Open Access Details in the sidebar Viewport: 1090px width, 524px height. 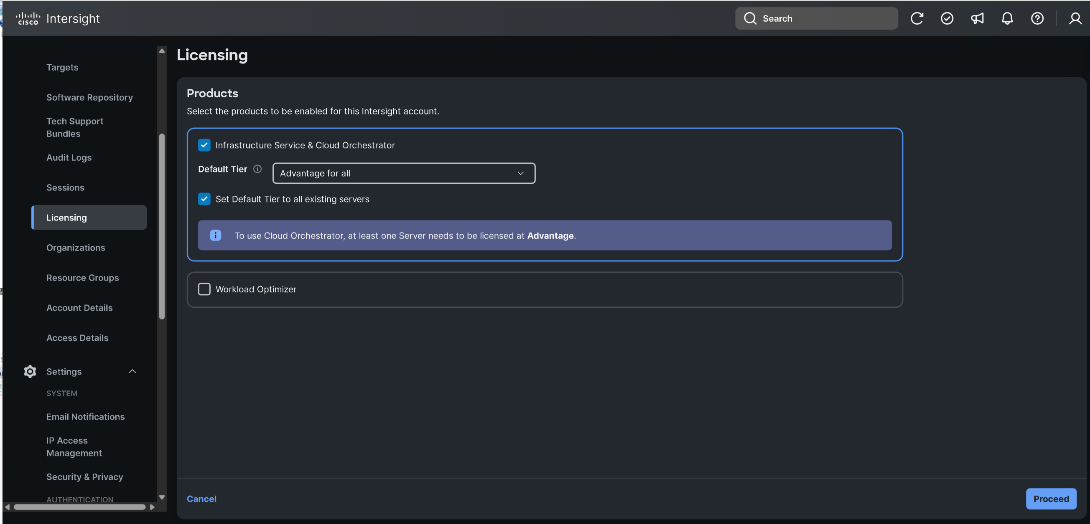click(77, 338)
